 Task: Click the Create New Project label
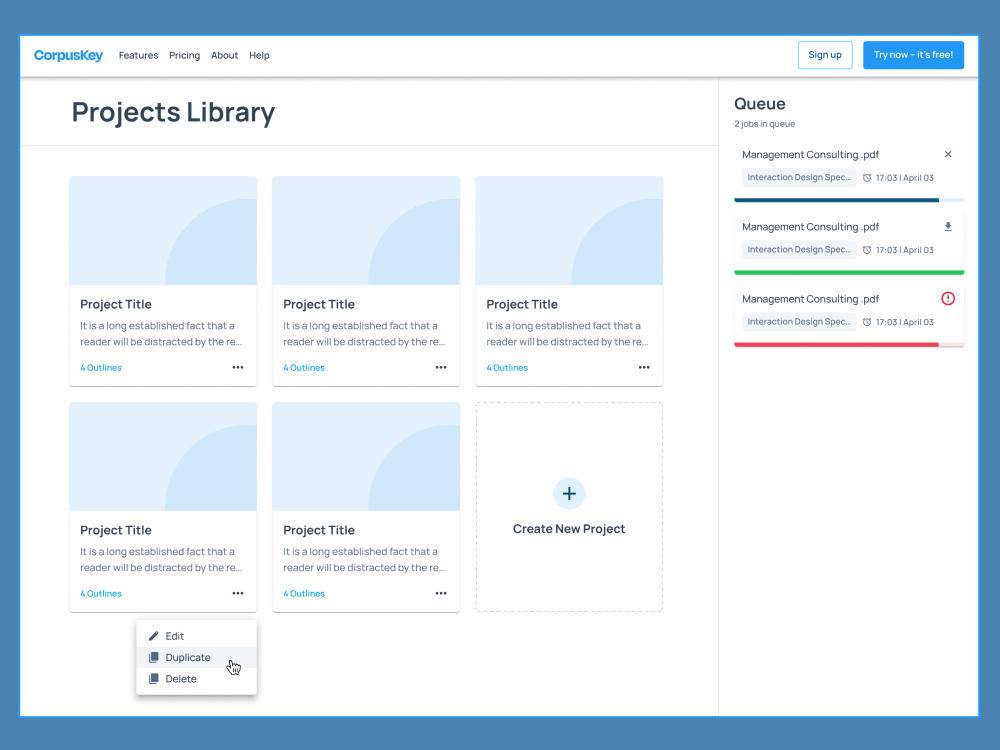click(x=569, y=529)
